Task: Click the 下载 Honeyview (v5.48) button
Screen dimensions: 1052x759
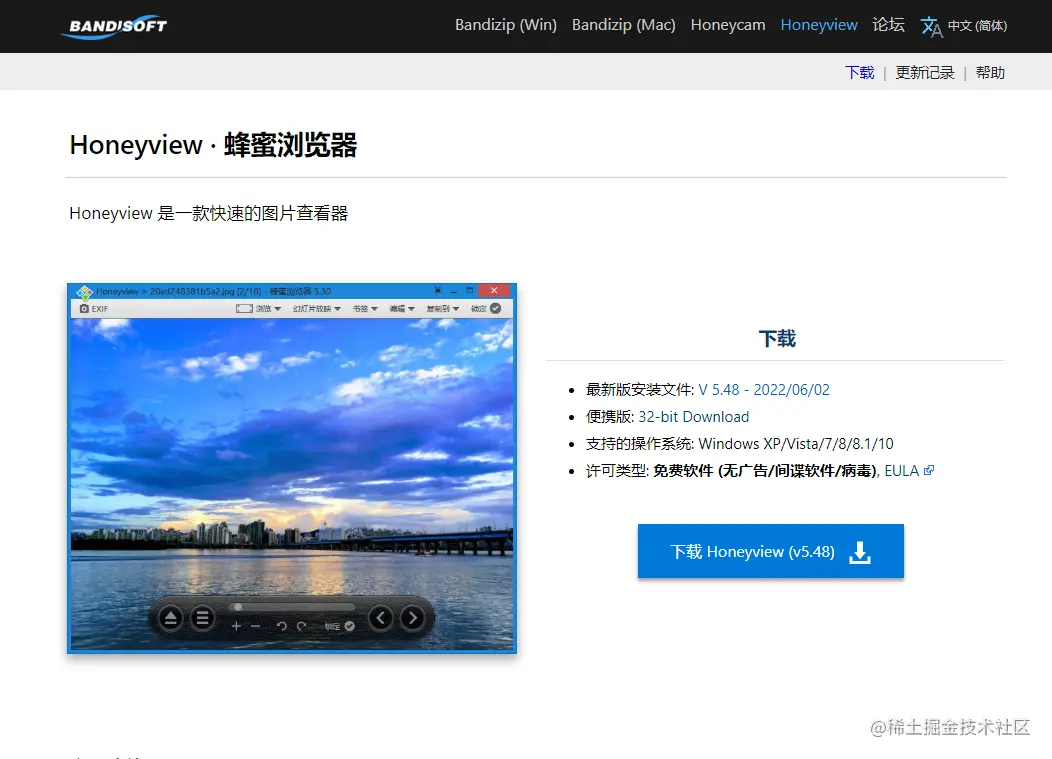Action: pyautogui.click(x=770, y=551)
